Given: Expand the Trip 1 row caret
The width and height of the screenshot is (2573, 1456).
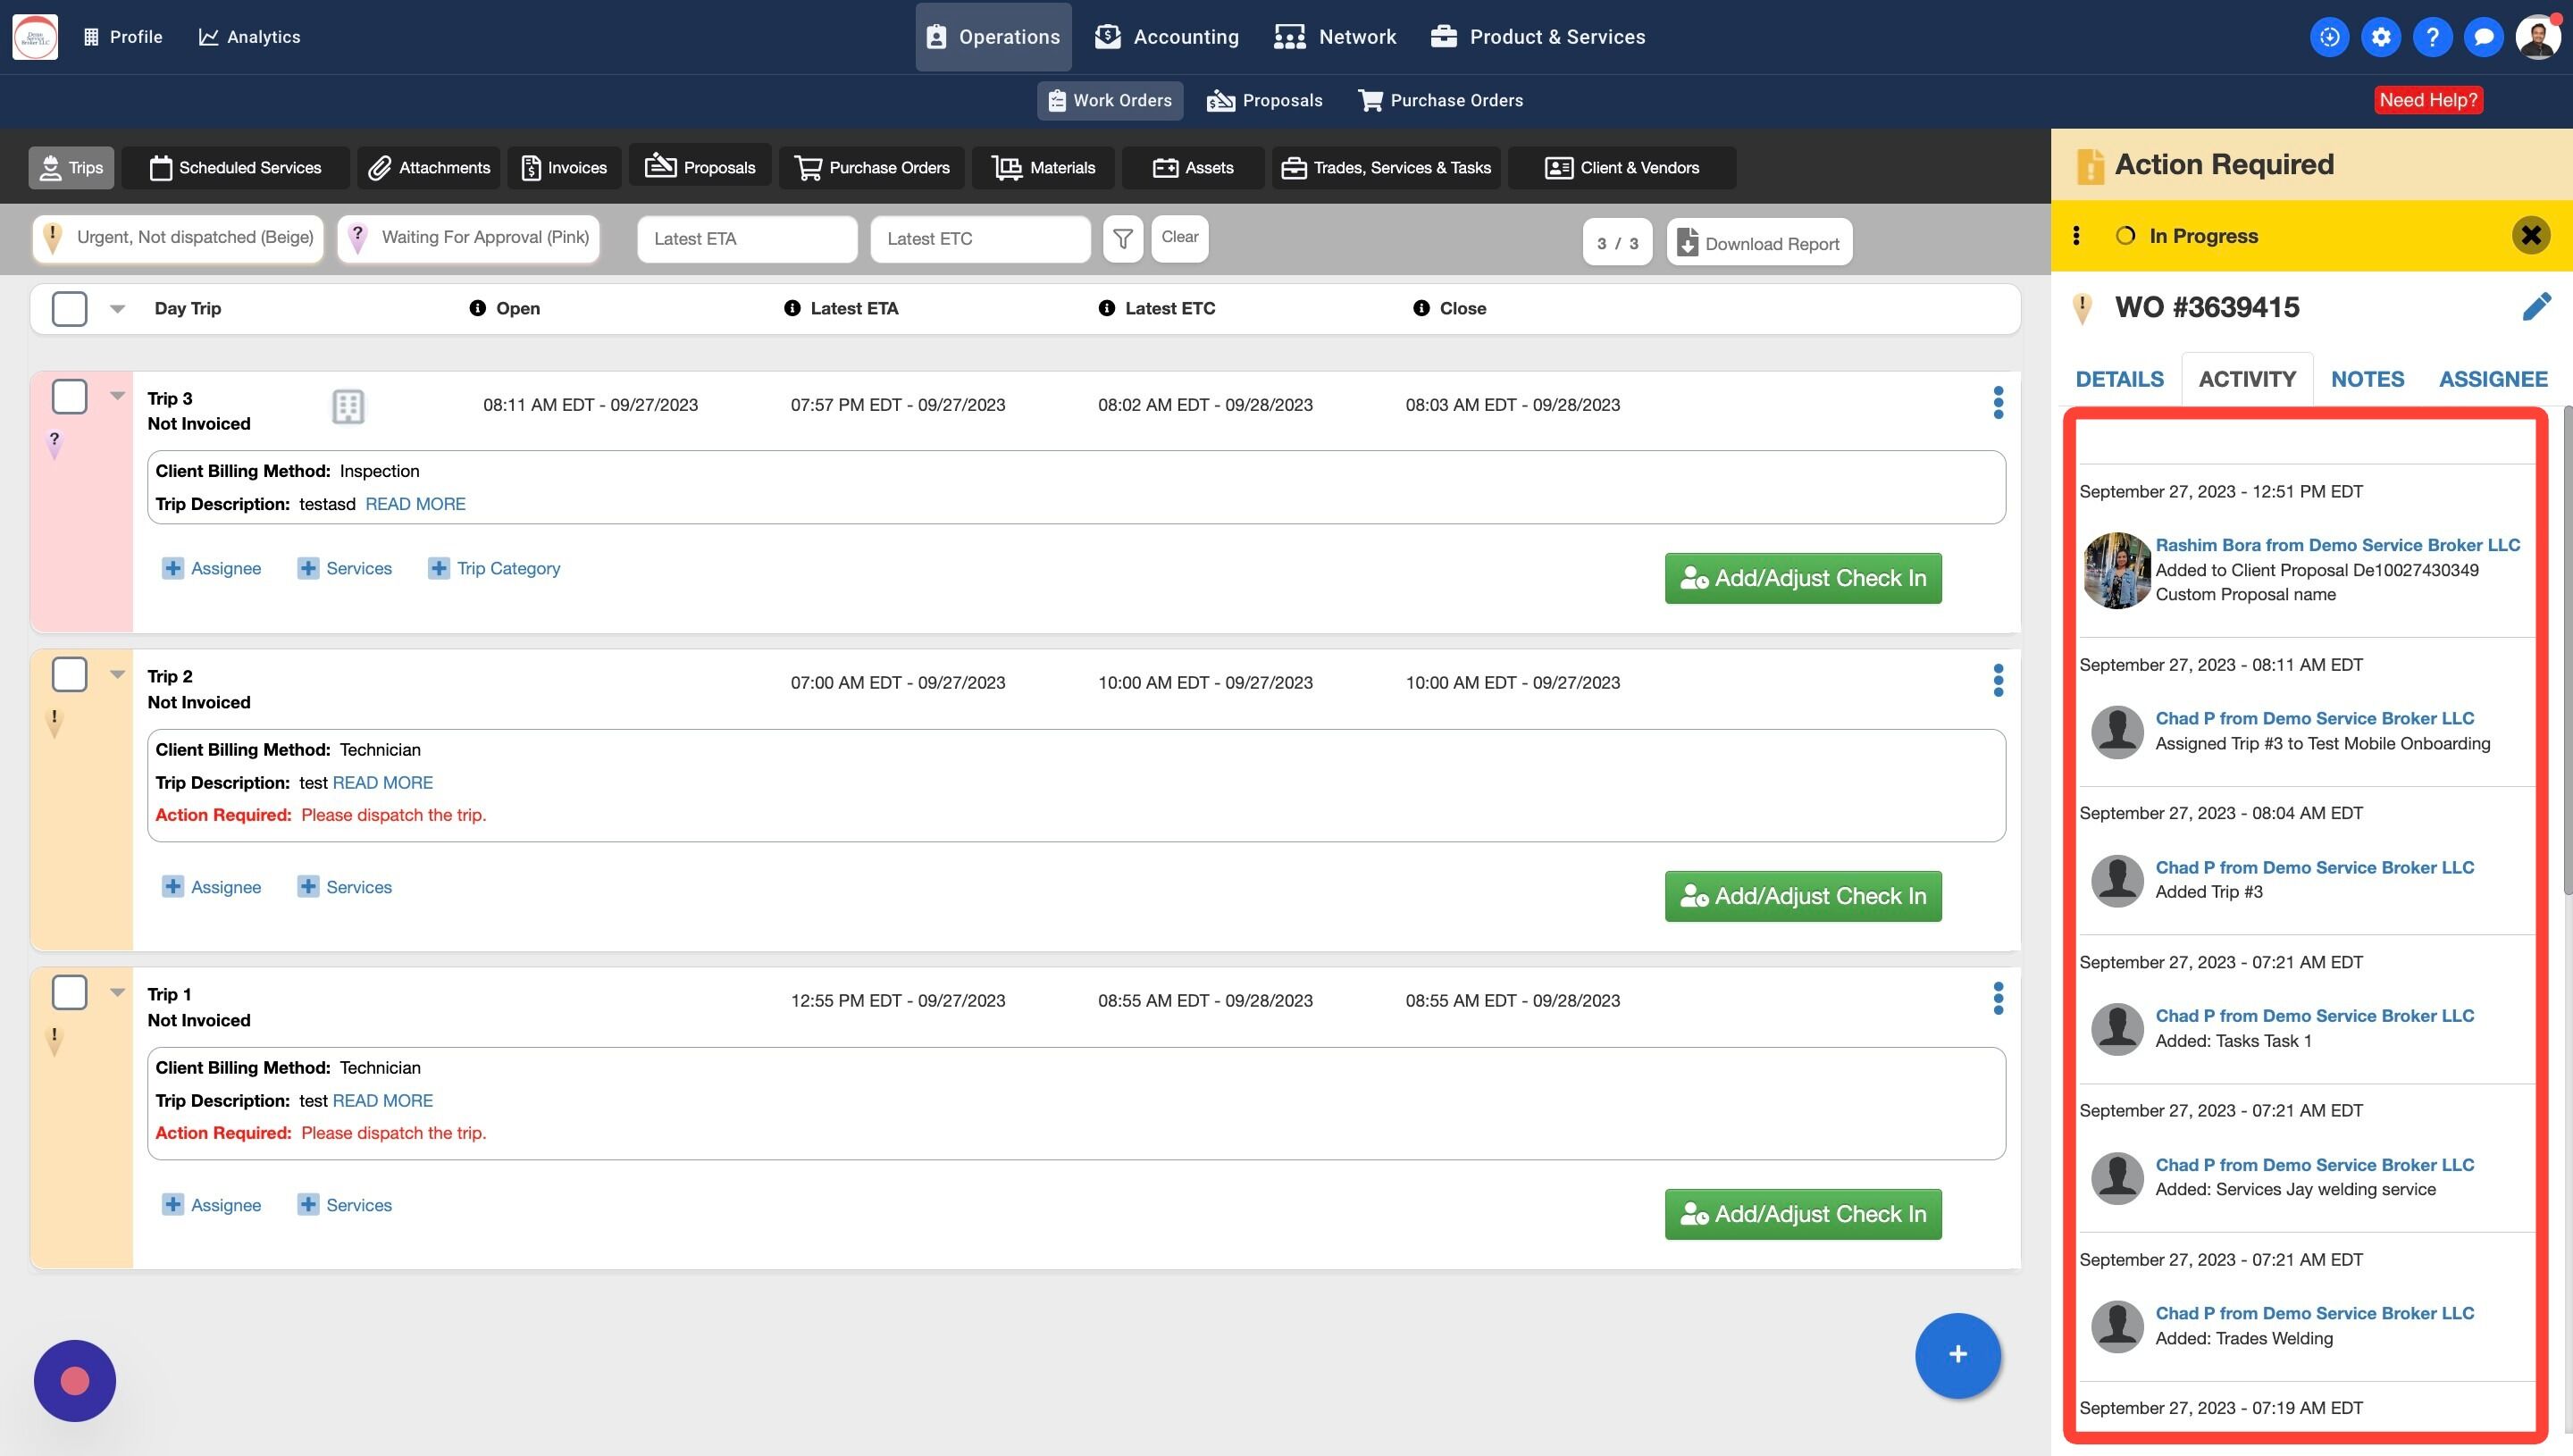Looking at the screenshot, I should click(117, 993).
